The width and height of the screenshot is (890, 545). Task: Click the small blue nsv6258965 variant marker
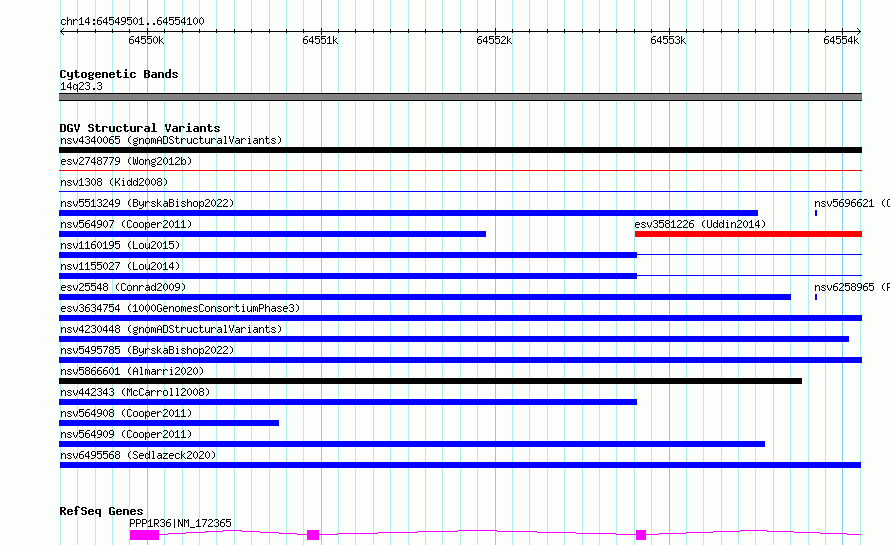pos(816,297)
